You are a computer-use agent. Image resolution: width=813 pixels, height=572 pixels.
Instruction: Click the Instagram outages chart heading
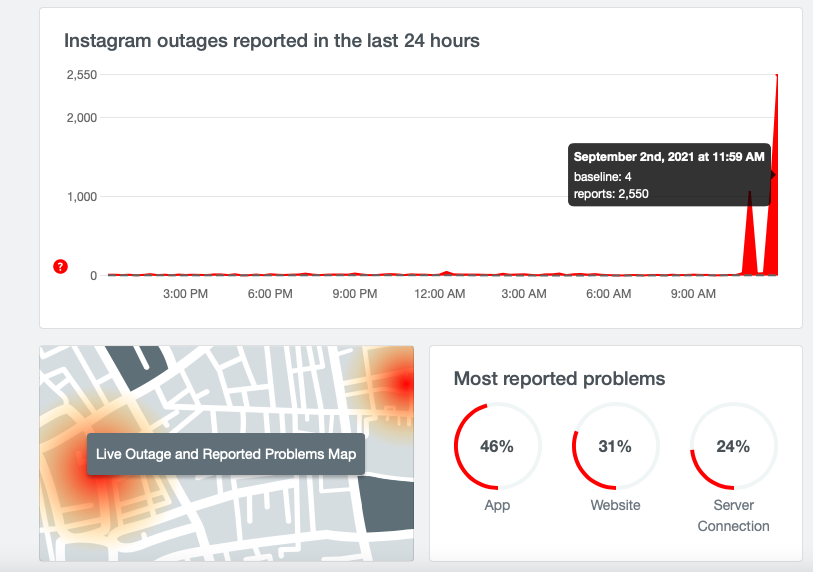tap(272, 41)
